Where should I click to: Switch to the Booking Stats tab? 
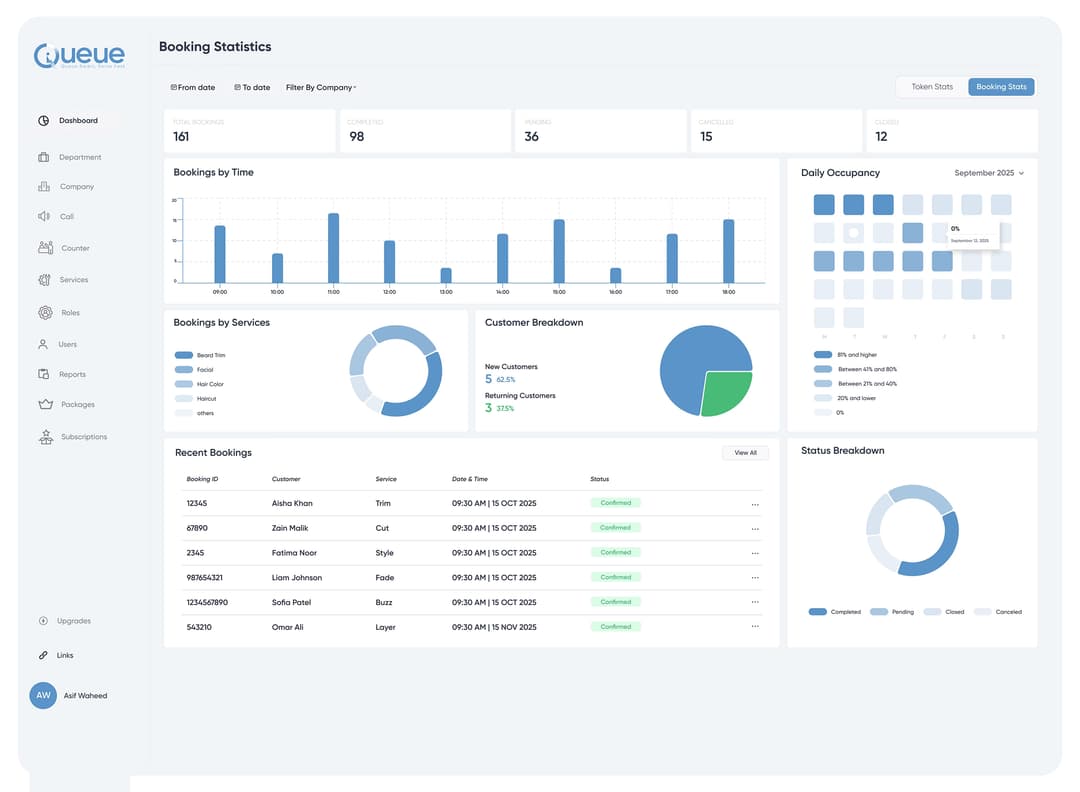1001,87
